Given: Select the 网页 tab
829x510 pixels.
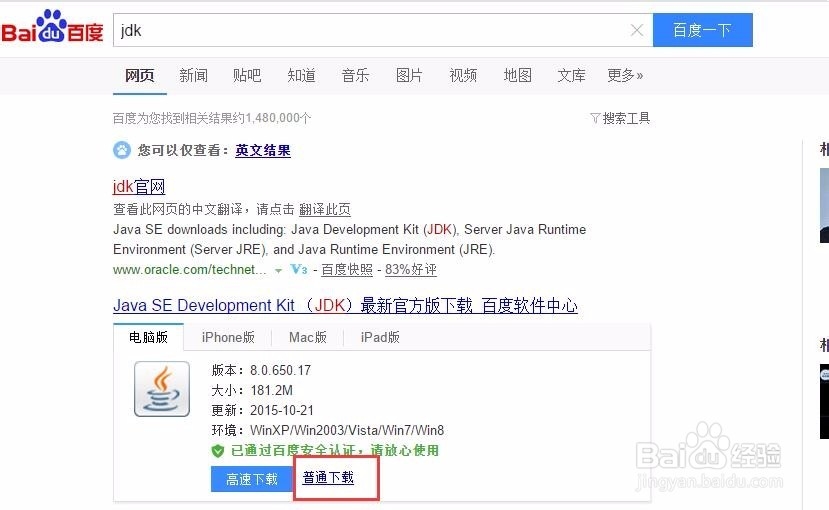Looking at the screenshot, I should pos(140,76).
